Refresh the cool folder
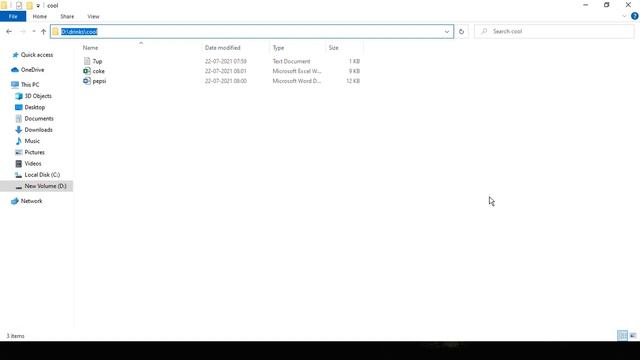This screenshot has height=360, width=640. (x=461, y=31)
